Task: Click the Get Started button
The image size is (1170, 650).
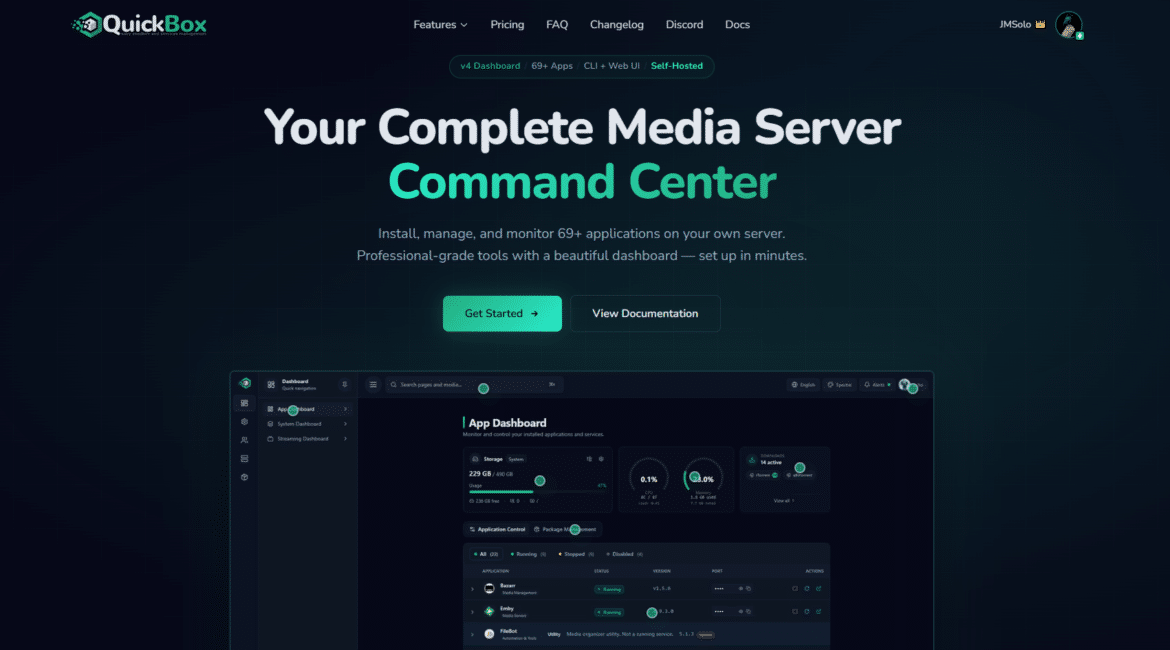Action: coord(502,313)
